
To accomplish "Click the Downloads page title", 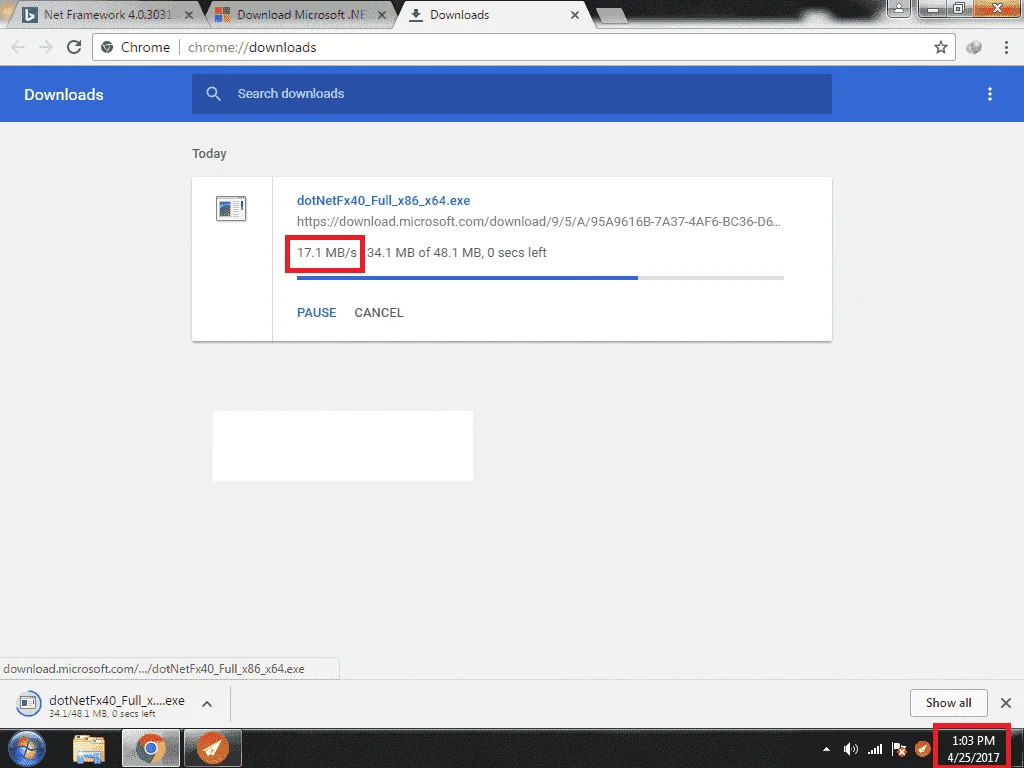I will pos(64,95).
